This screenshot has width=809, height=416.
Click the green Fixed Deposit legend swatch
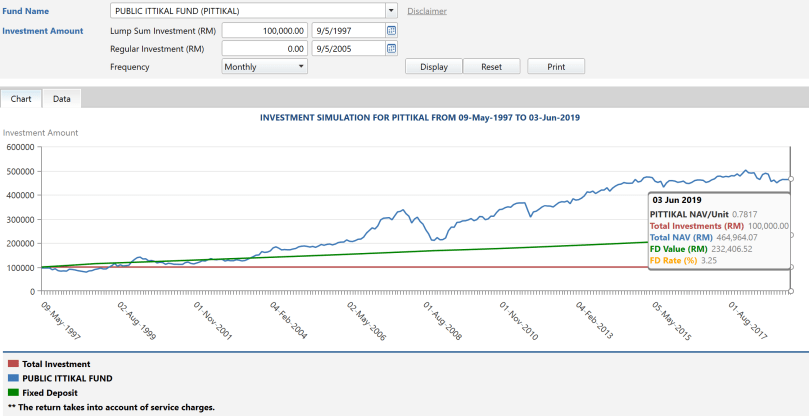tap(12, 393)
